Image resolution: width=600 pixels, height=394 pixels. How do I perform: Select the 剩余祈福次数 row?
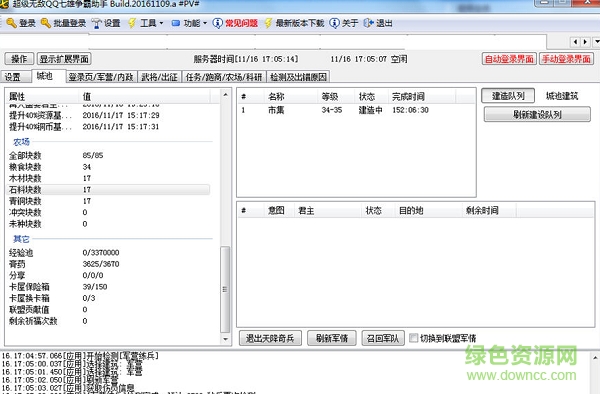109,321
